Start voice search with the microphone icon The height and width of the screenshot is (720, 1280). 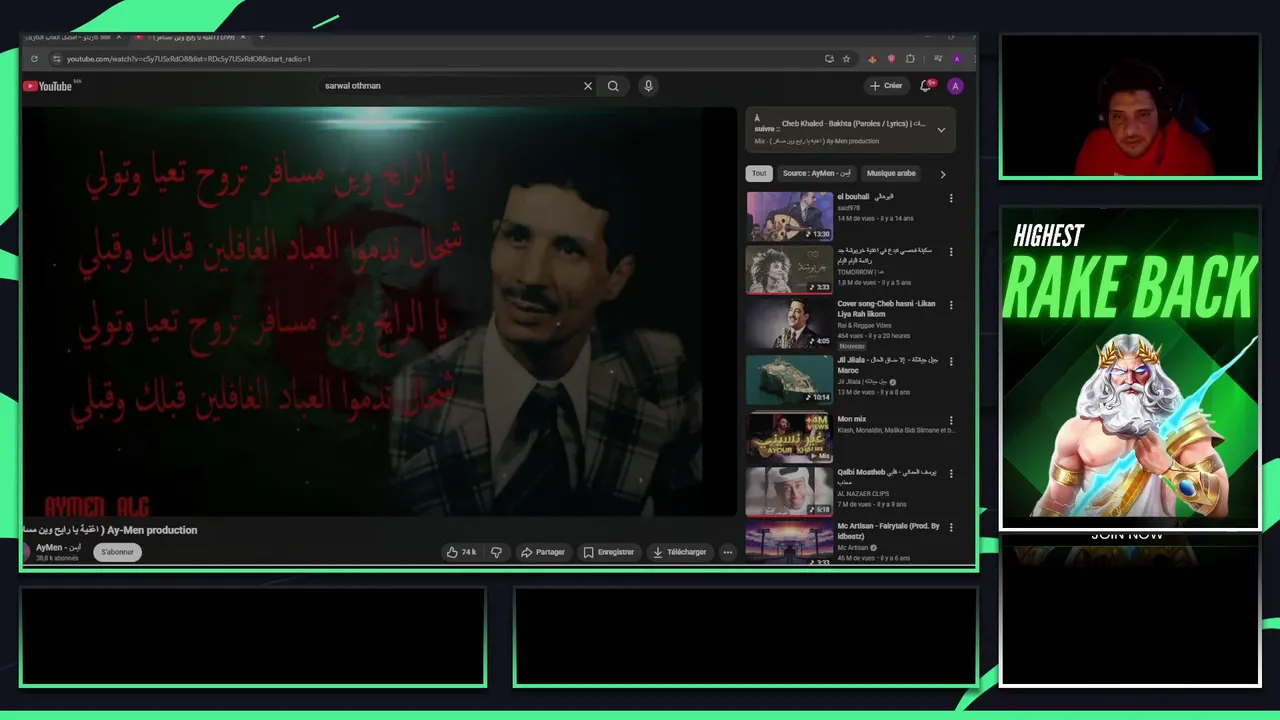tap(648, 86)
